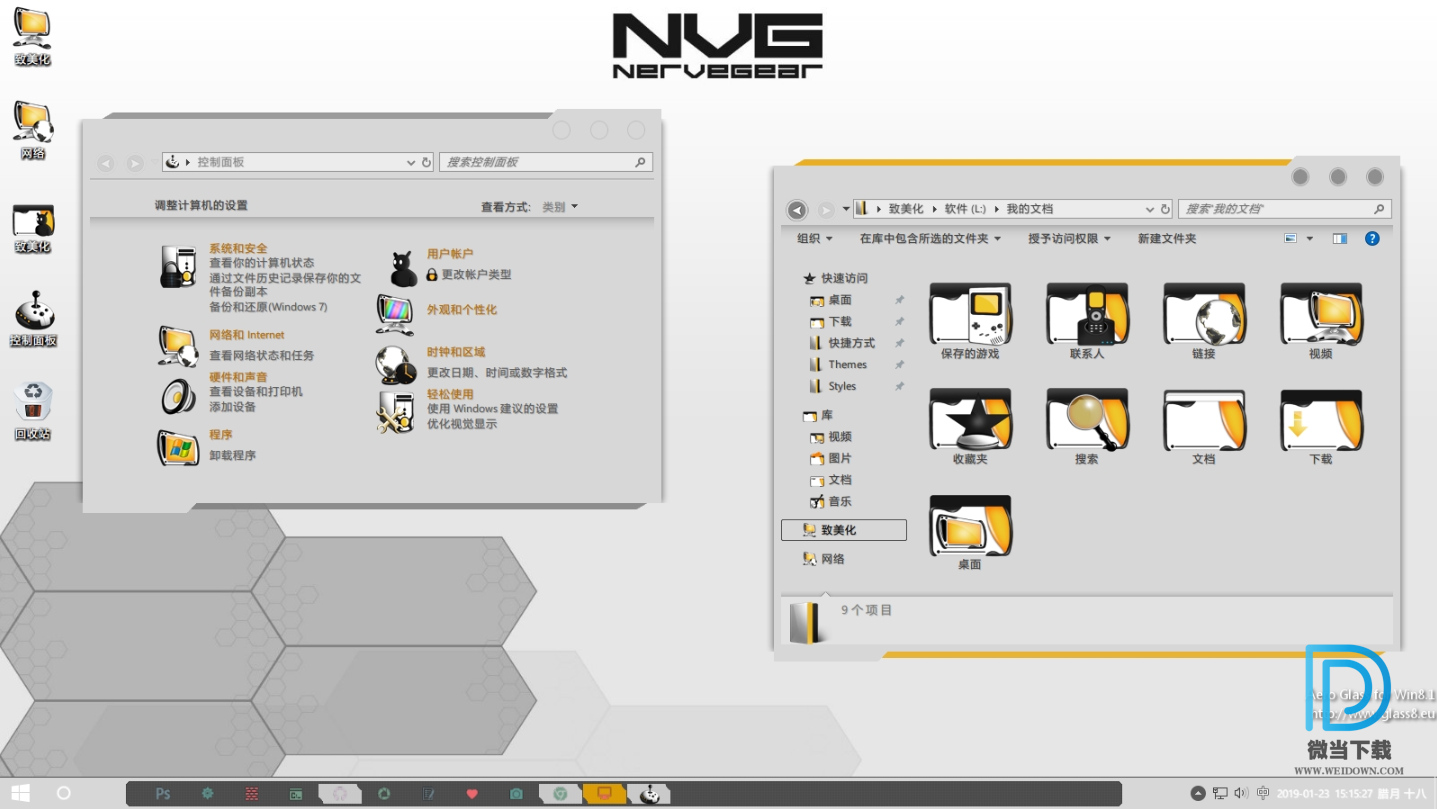Viewport: 1437px width, 809px height.
Task: Open the 查看方式 类别 dropdown
Action: (560, 207)
